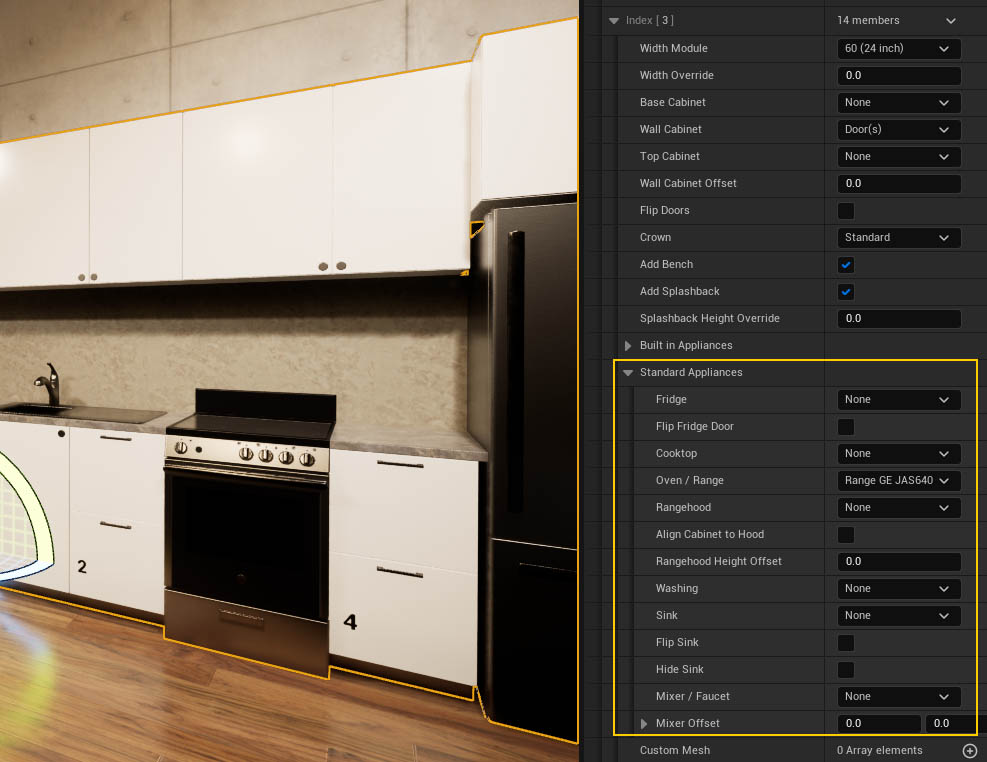Open the Fridge dropdown

point(898,400)
